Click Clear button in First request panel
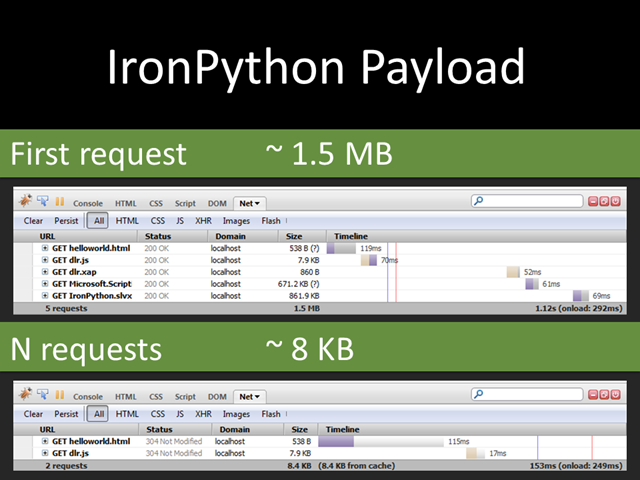640x480 pixels. pyautogui.click(x=33, y=221)
